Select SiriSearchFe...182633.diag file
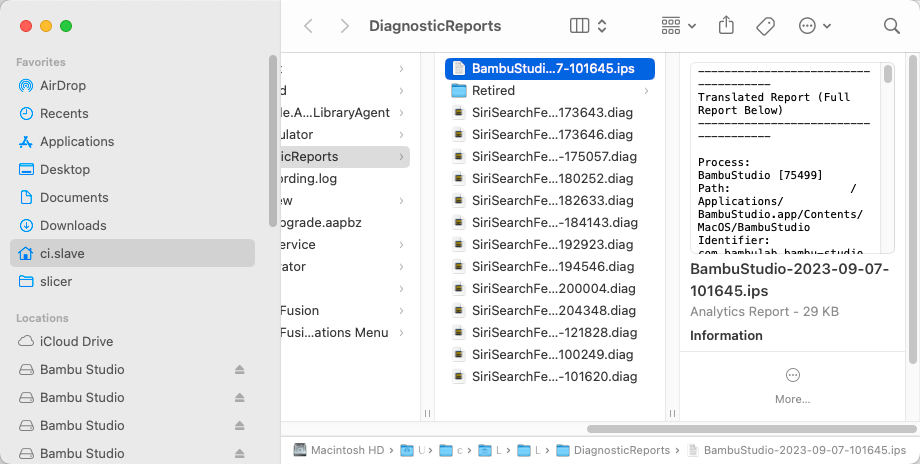 [x=550, y=201]
